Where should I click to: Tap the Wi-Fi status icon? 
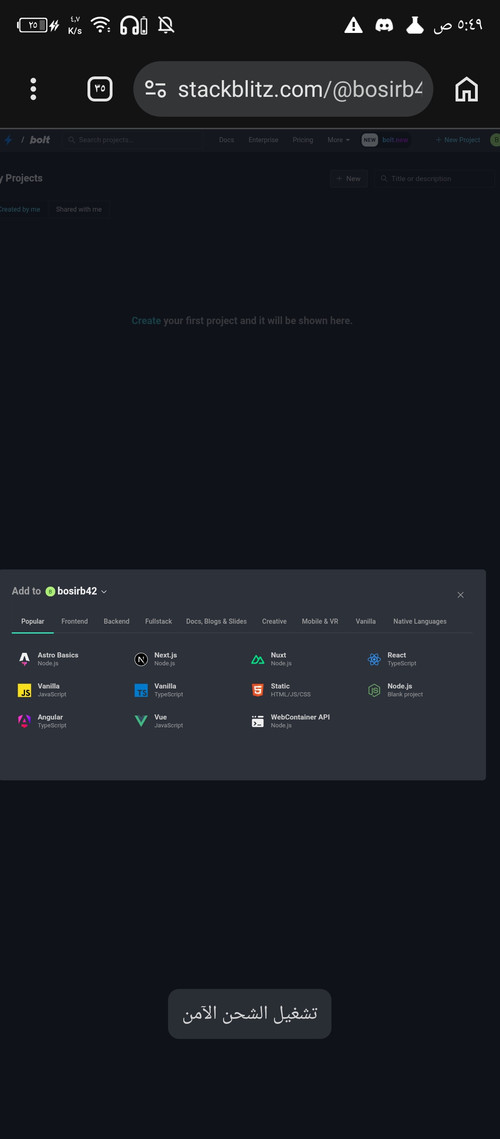point(101,25)
